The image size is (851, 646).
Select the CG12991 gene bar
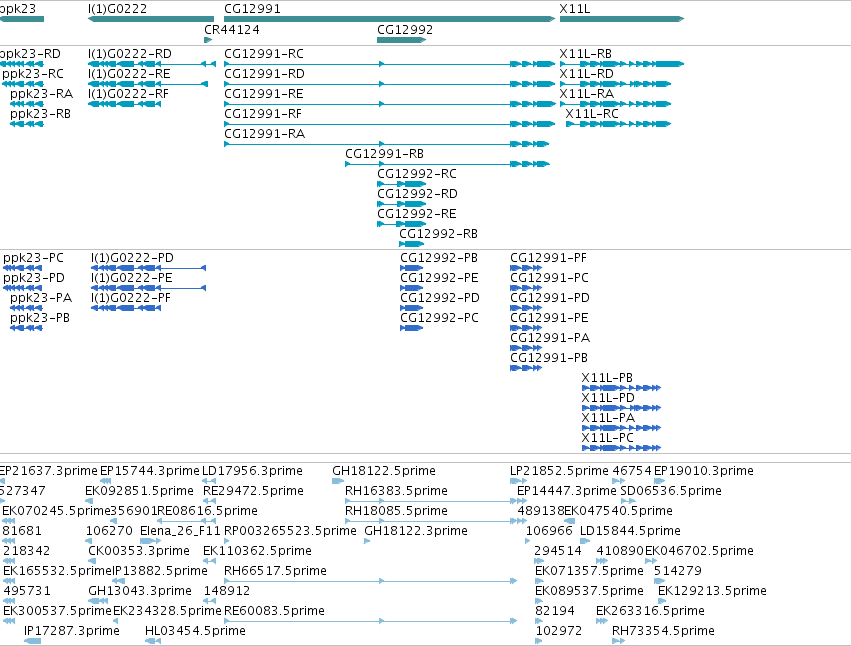(390, 19)
